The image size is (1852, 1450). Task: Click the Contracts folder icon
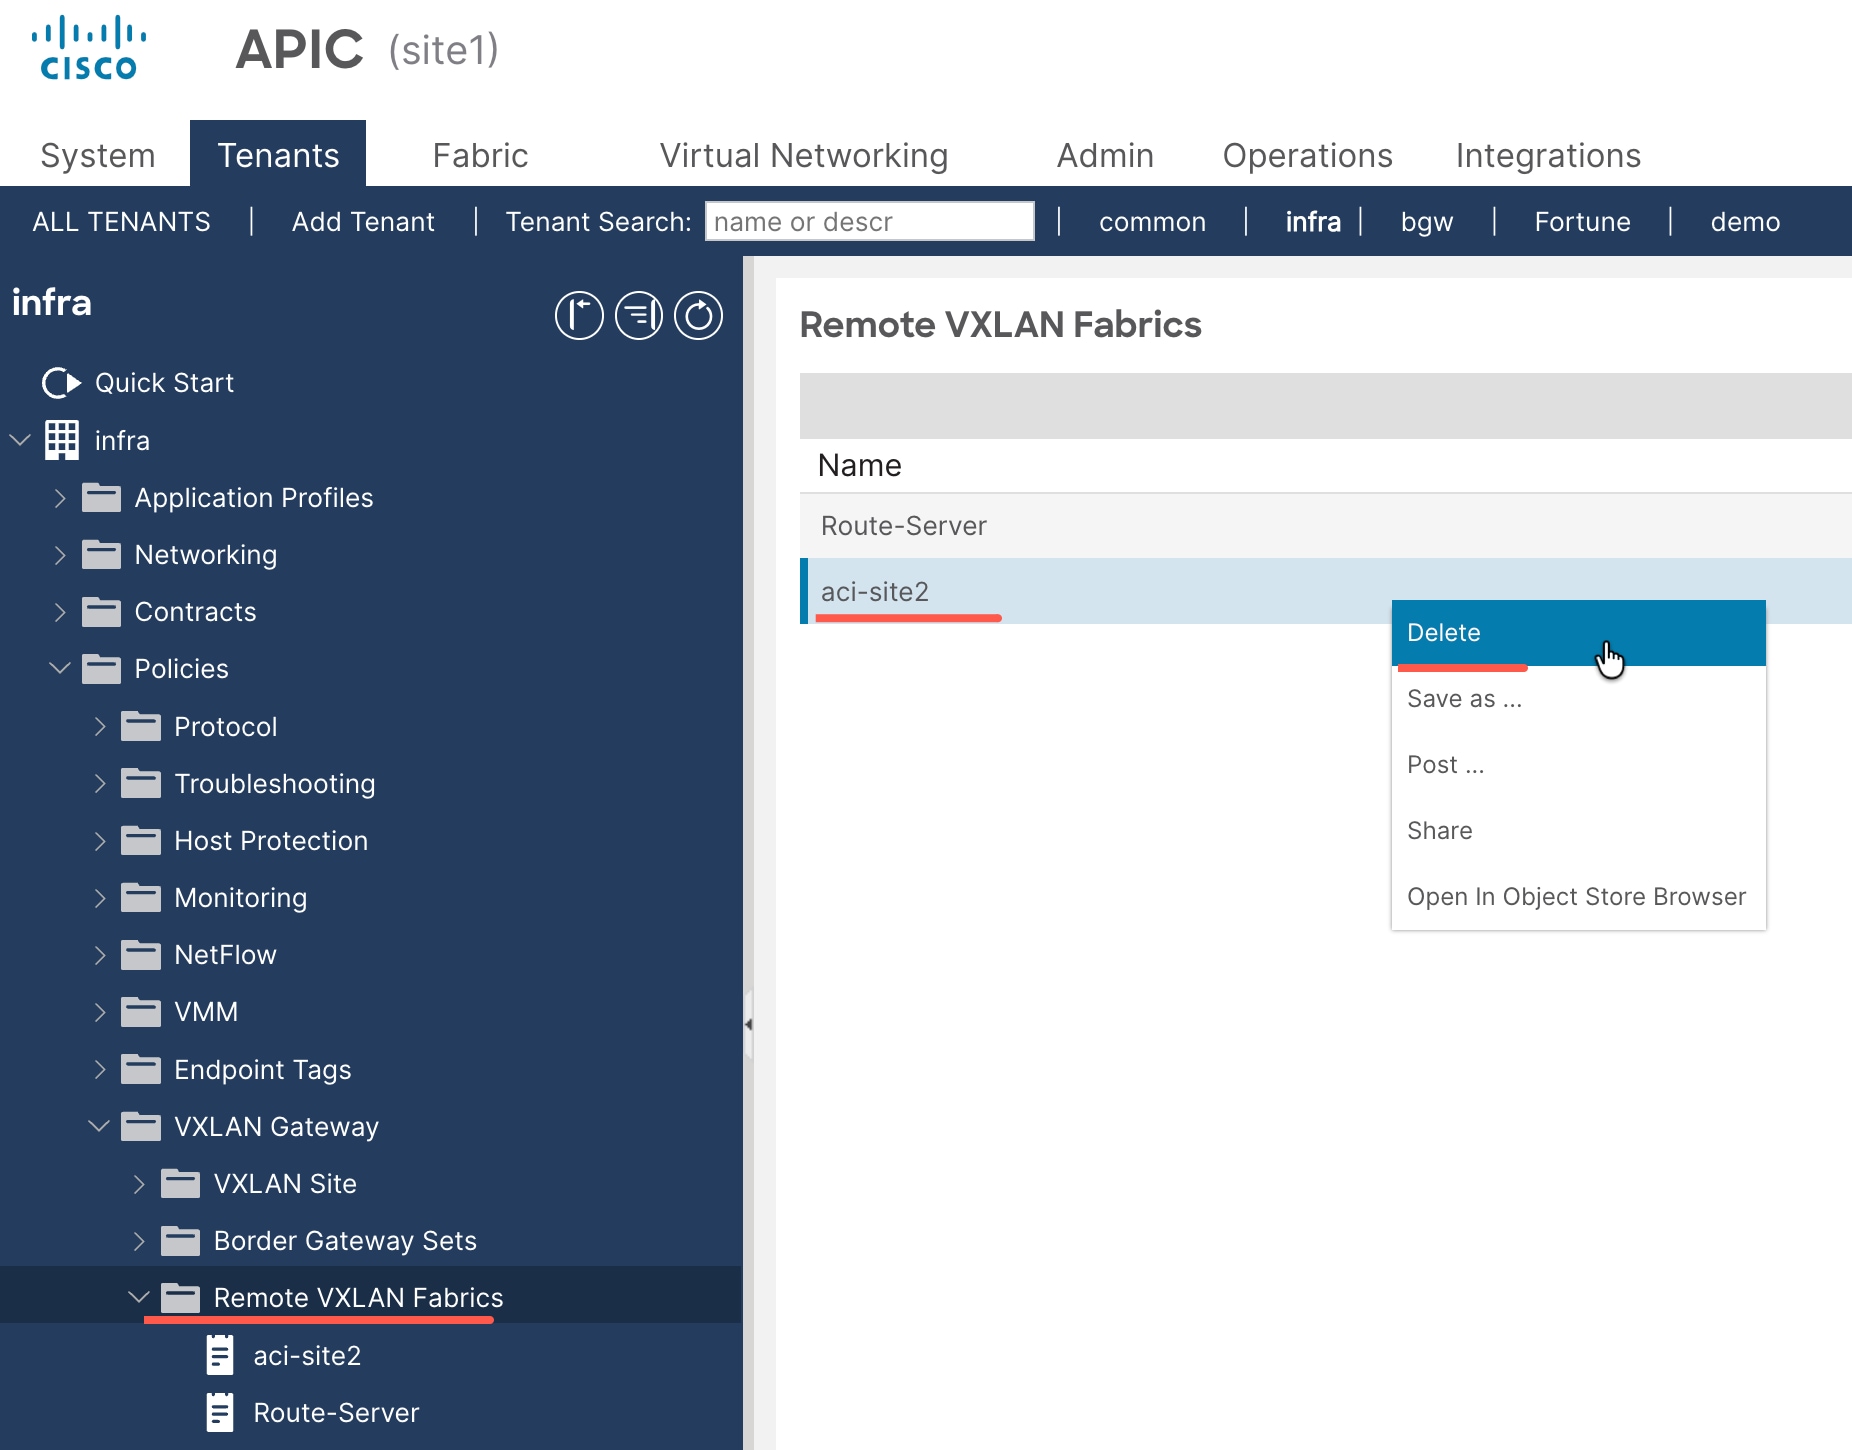[x=101, y=611]
